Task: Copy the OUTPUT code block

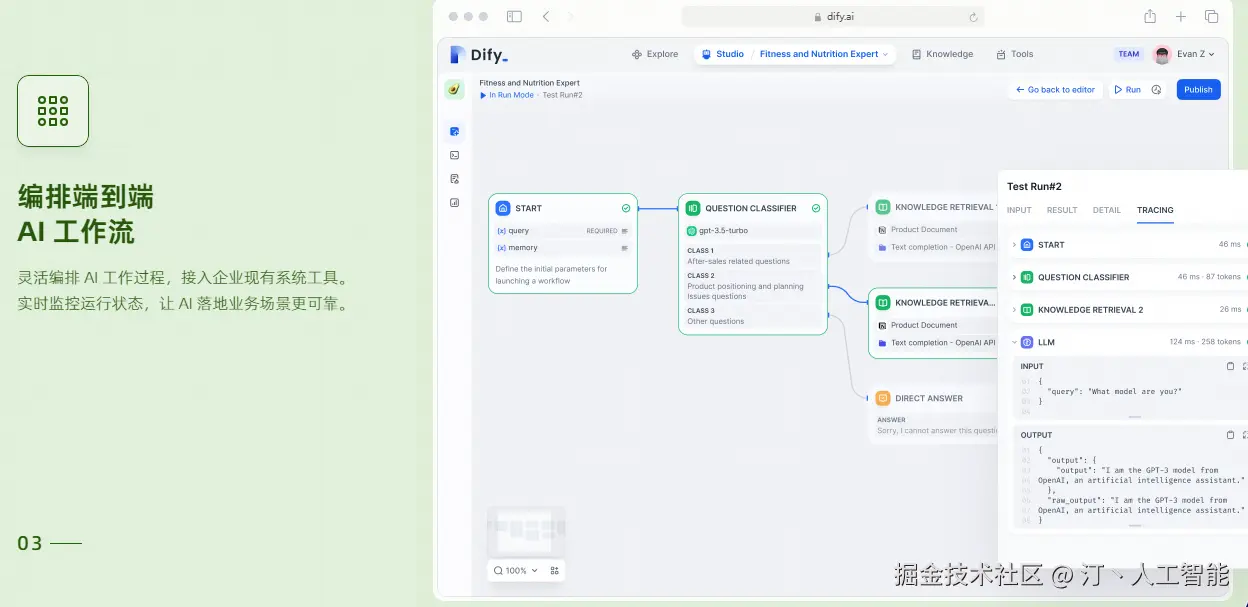Action: pos(1230,435)
